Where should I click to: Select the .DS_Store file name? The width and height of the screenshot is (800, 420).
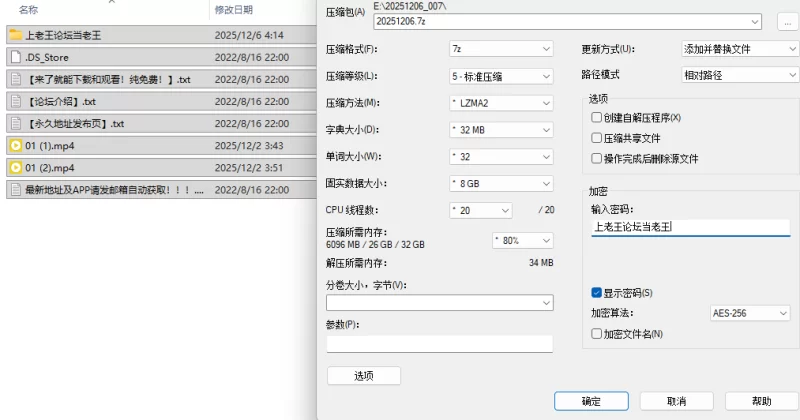click(47, 57)
